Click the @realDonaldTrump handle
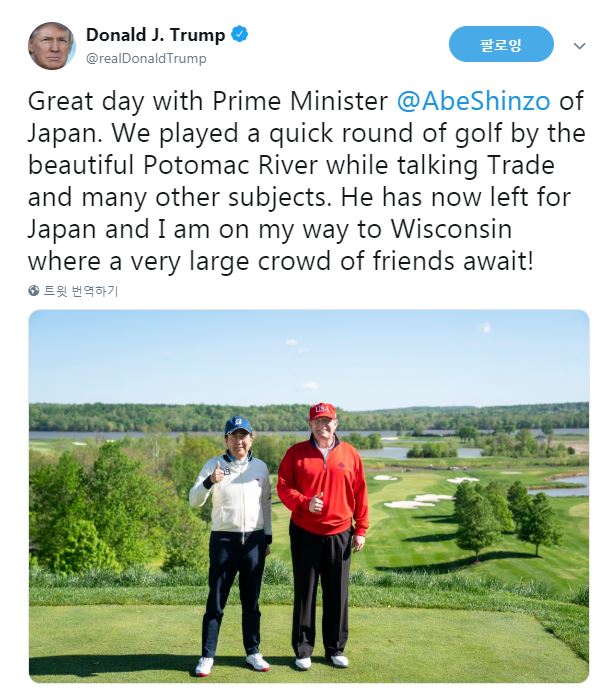Viewport: 616px width, 692px height. pos(146,58)
